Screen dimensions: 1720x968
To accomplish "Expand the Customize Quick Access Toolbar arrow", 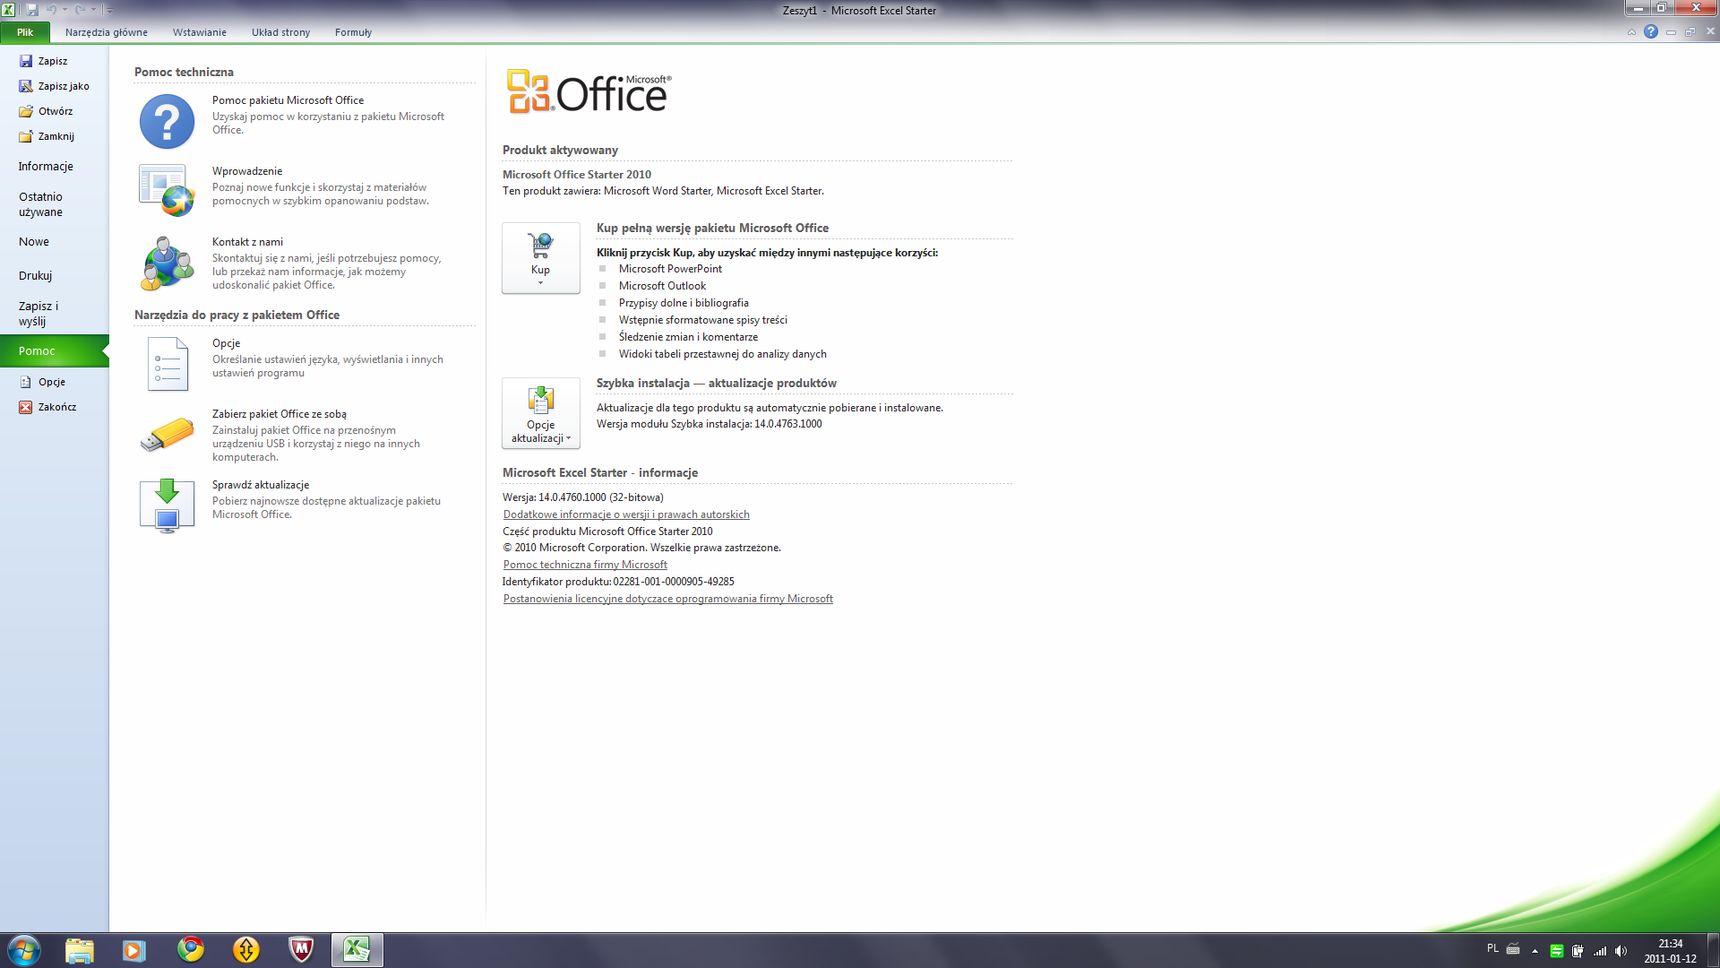I will pyautogui.click(x=110, y=10).
